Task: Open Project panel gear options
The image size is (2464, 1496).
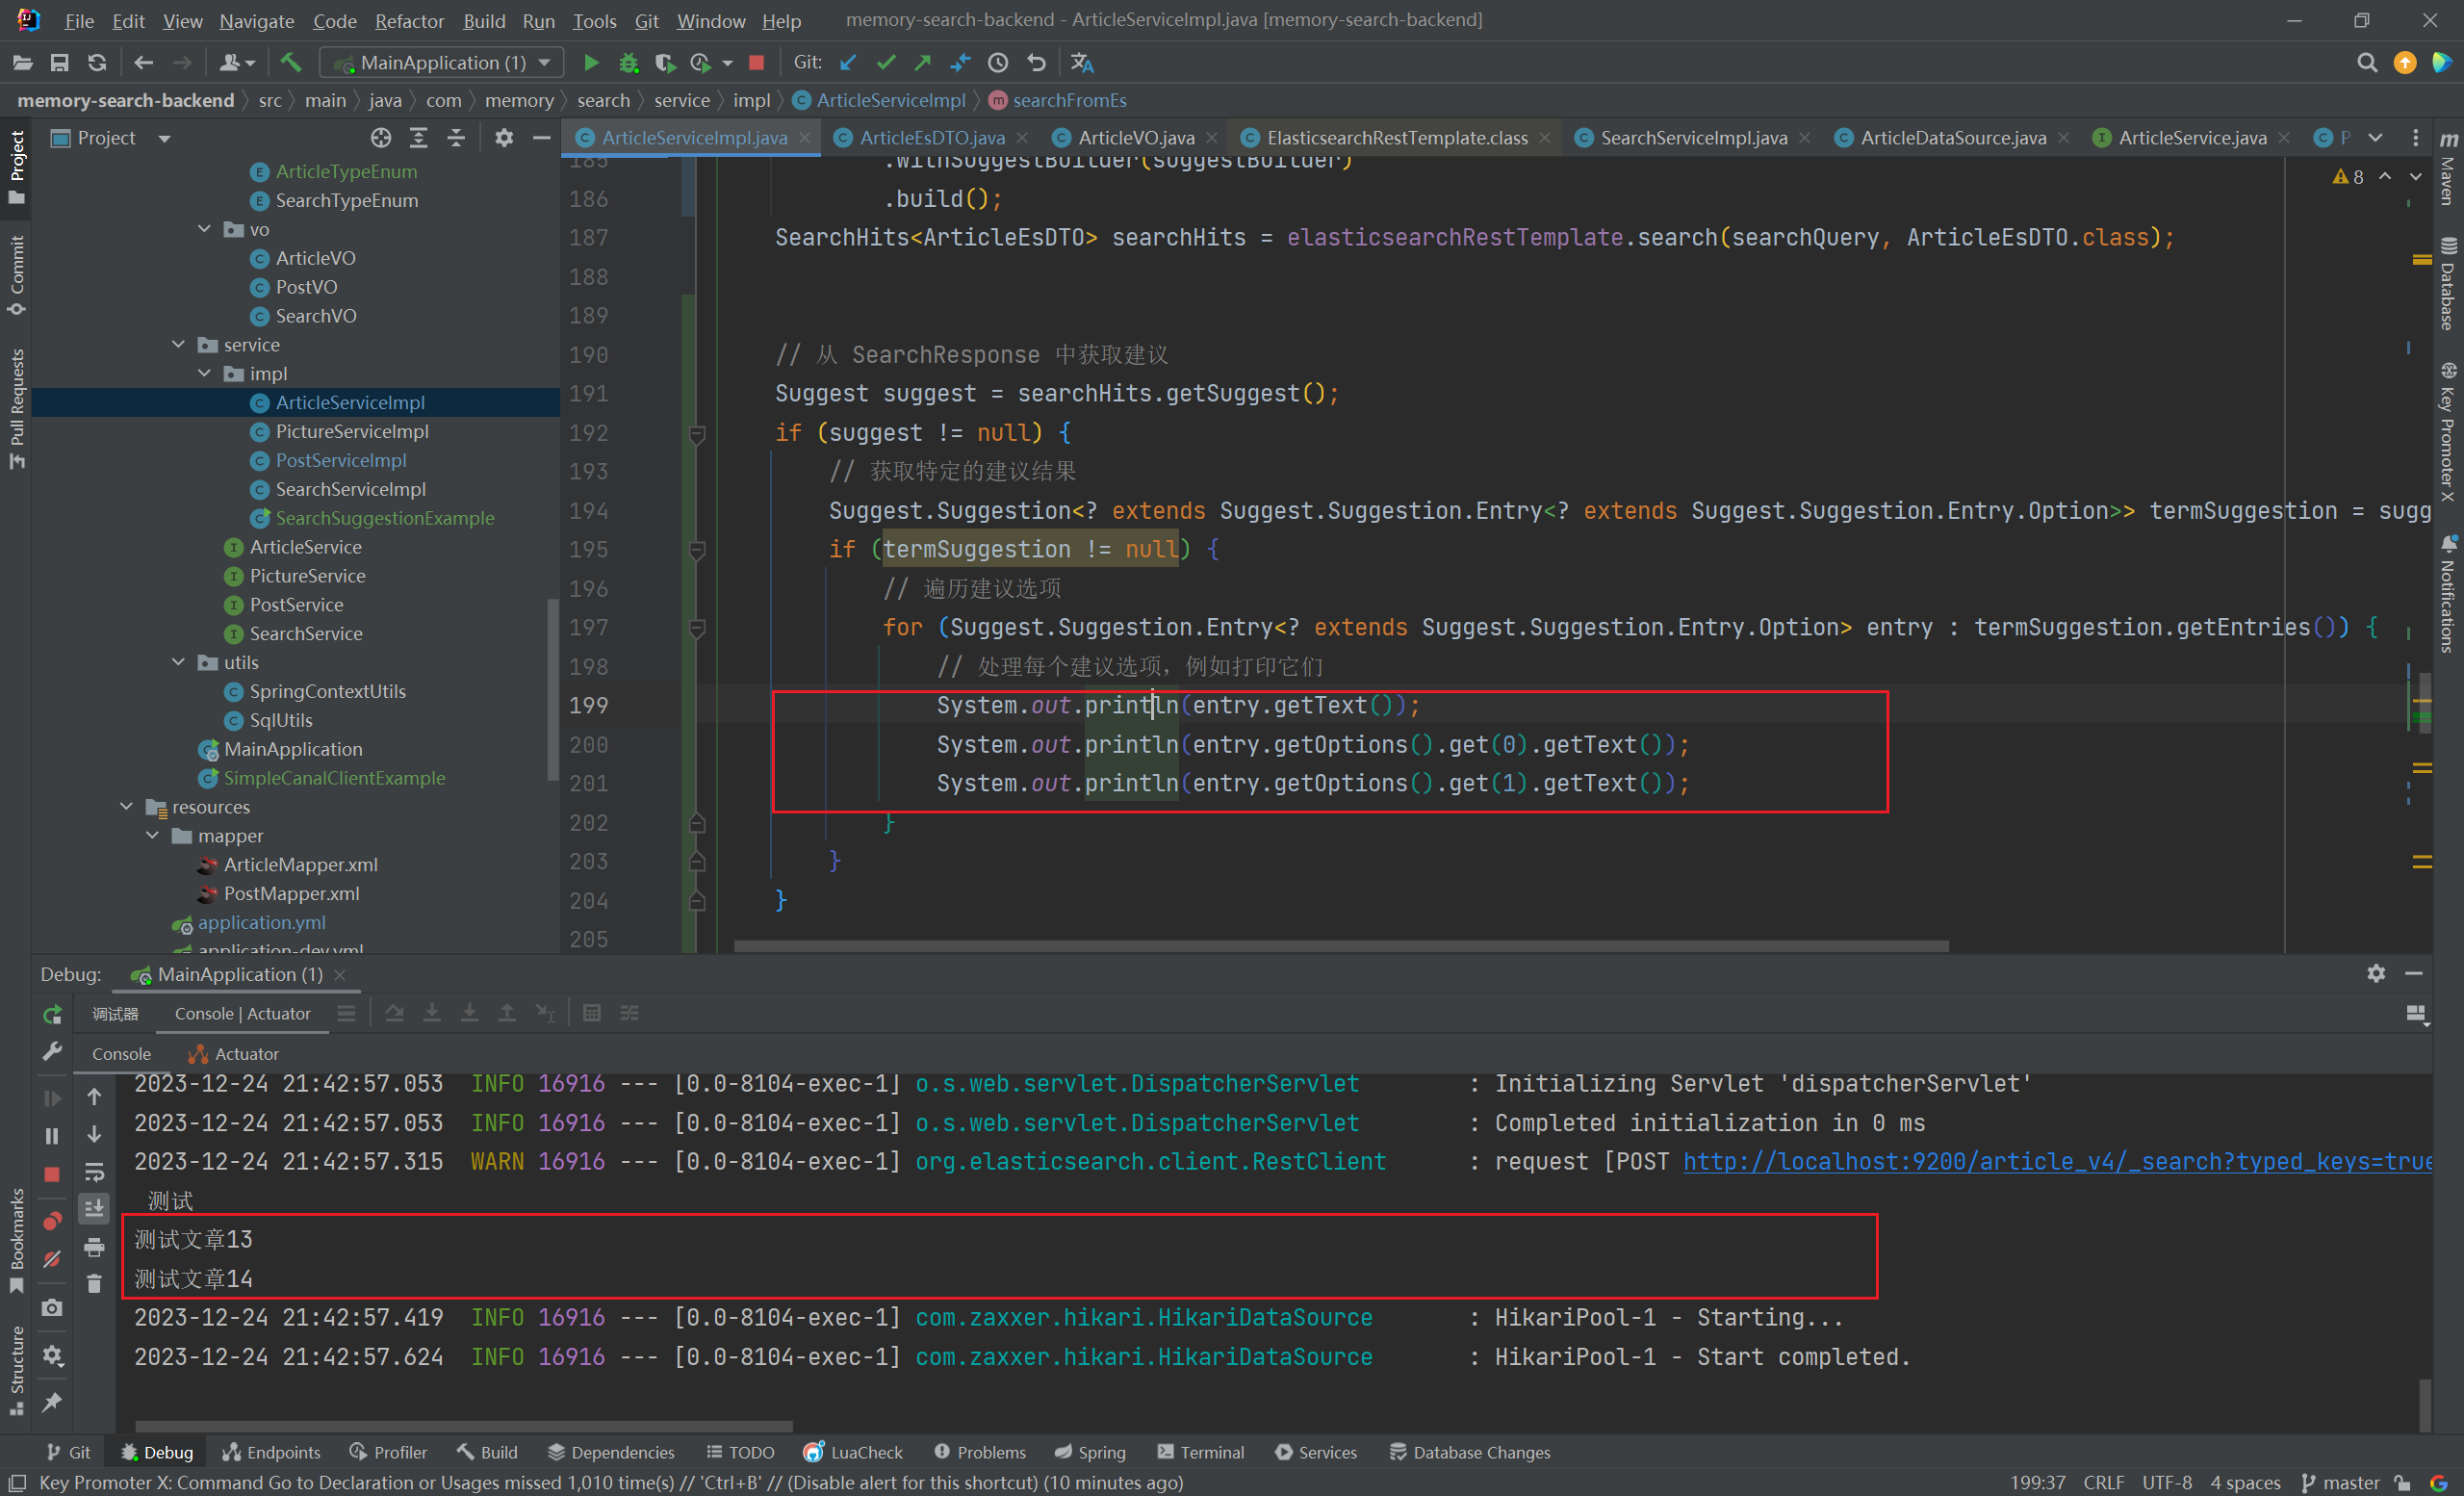Action: (504, 138)
